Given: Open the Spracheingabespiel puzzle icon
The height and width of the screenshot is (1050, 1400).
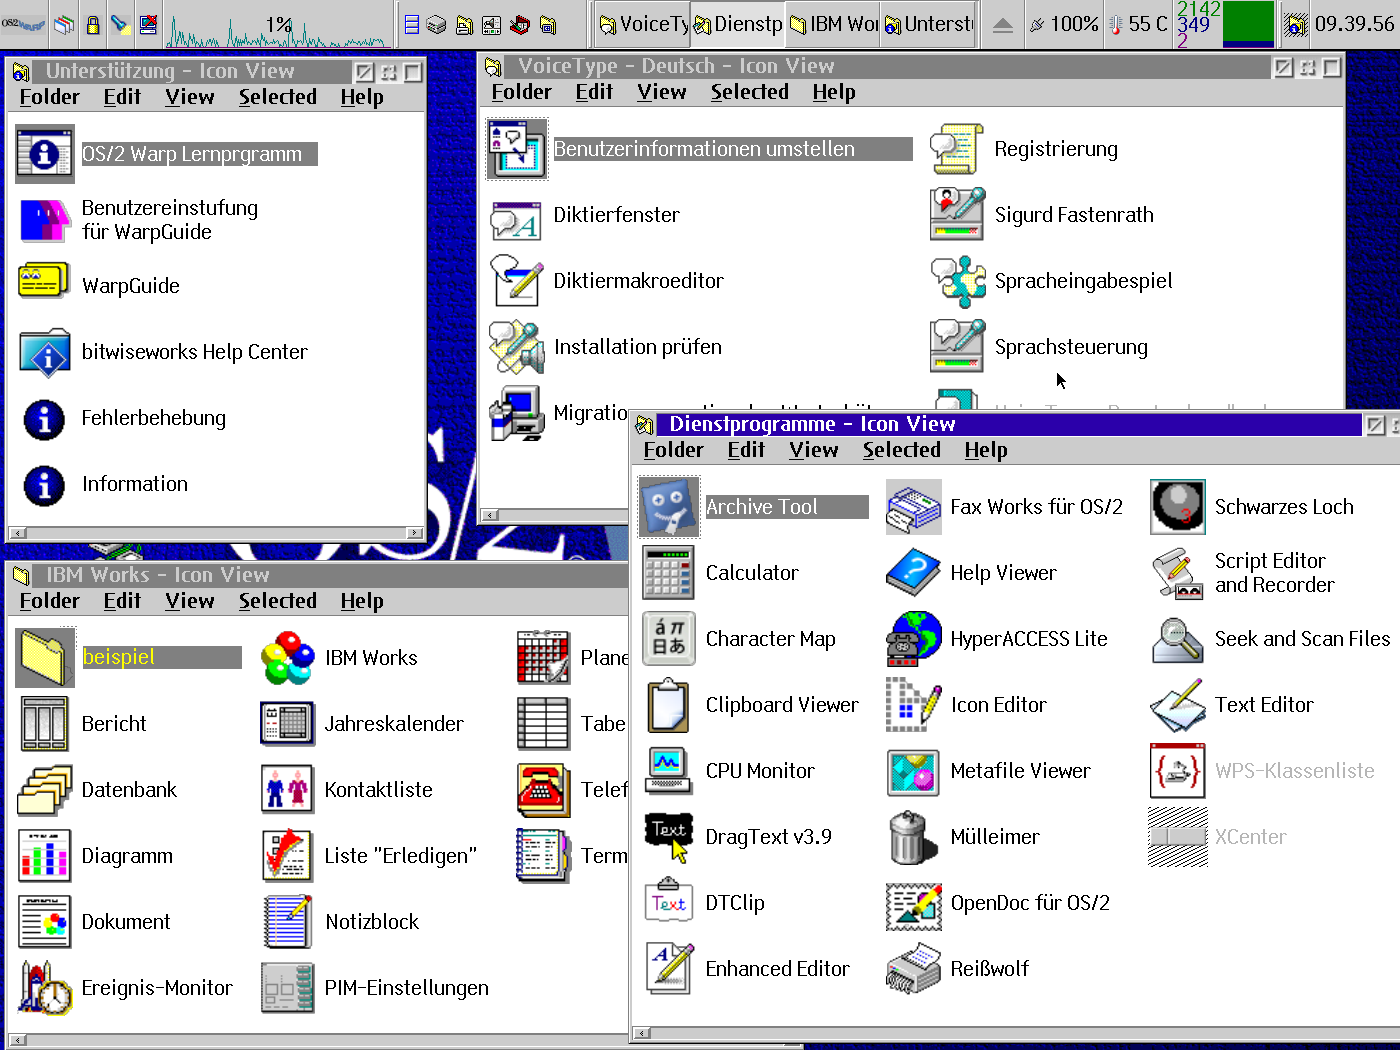Looking at the screenshot, I should pyautogui.click(x=958, y=281).
